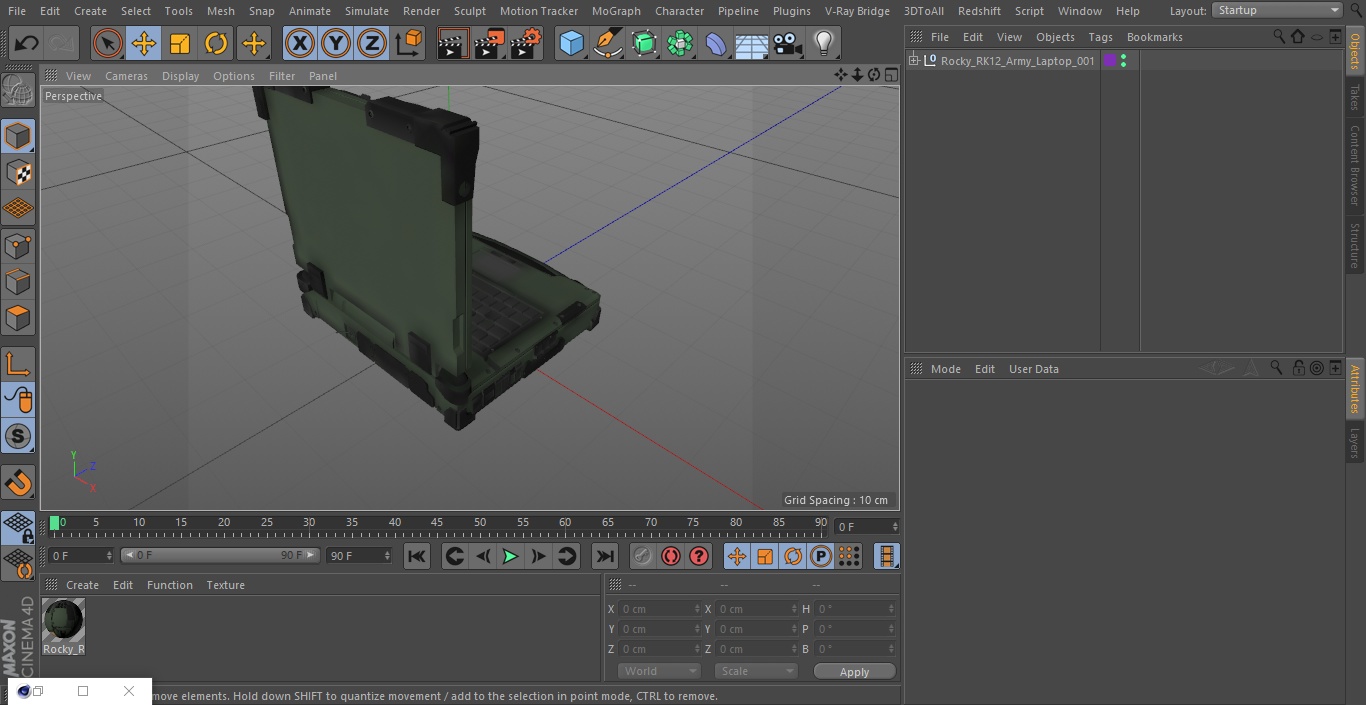Click Make Editable icon
The width and height of the screenshot is (1366, 705).
18,91
